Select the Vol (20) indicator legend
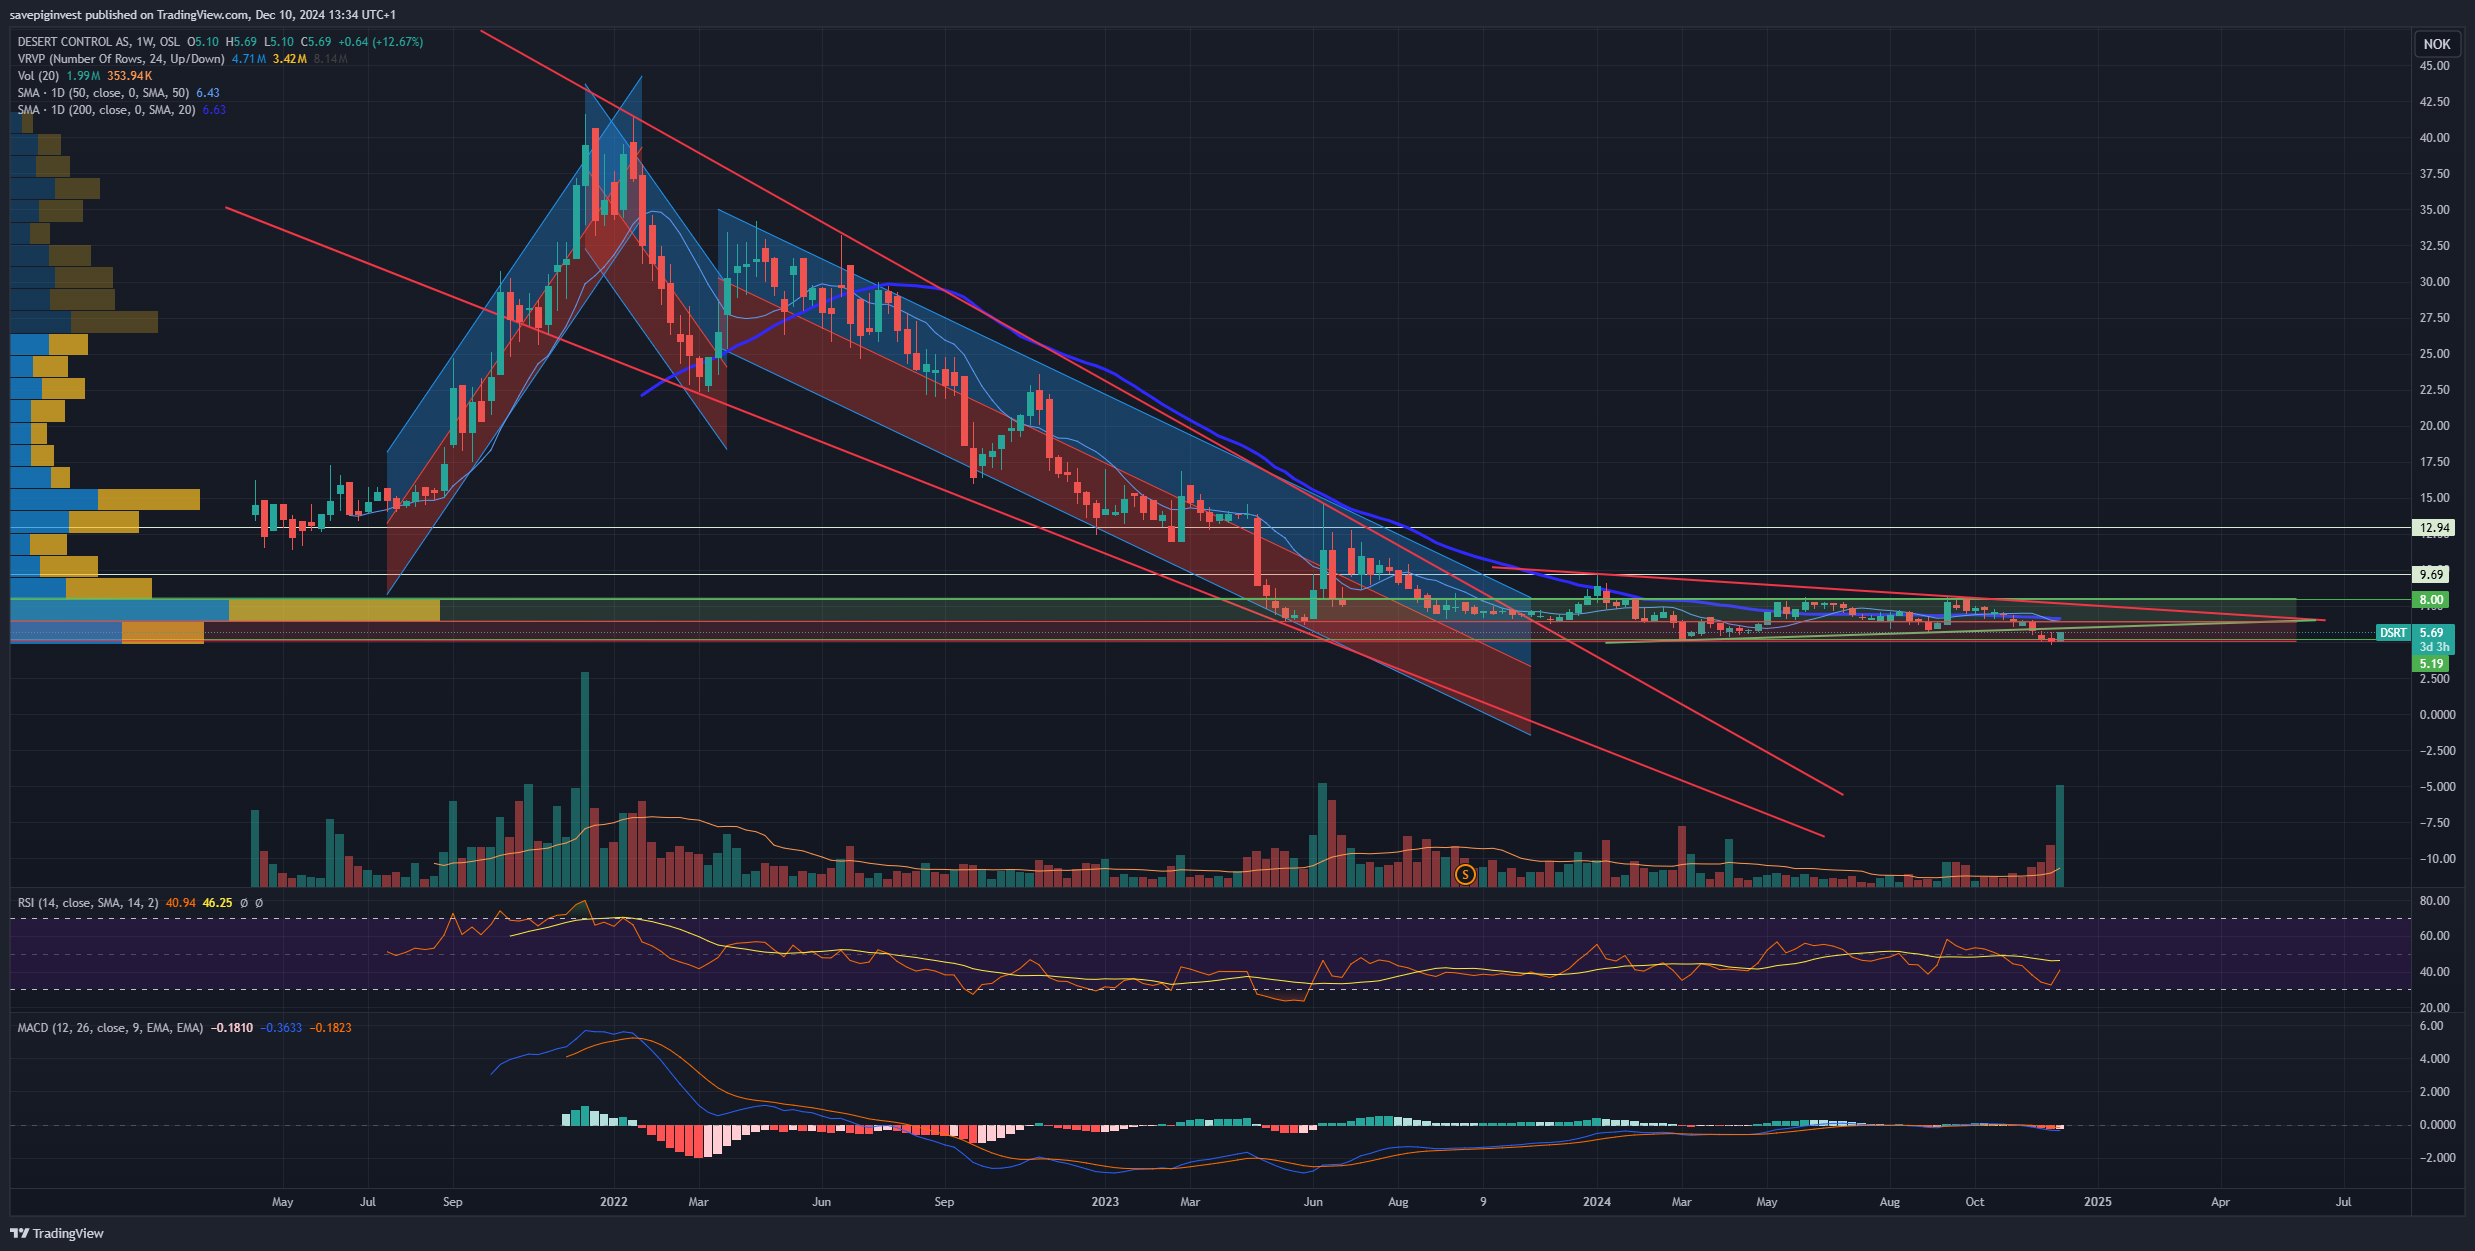This screenshot has height=1251, width=2475. [x=39, y=76]
